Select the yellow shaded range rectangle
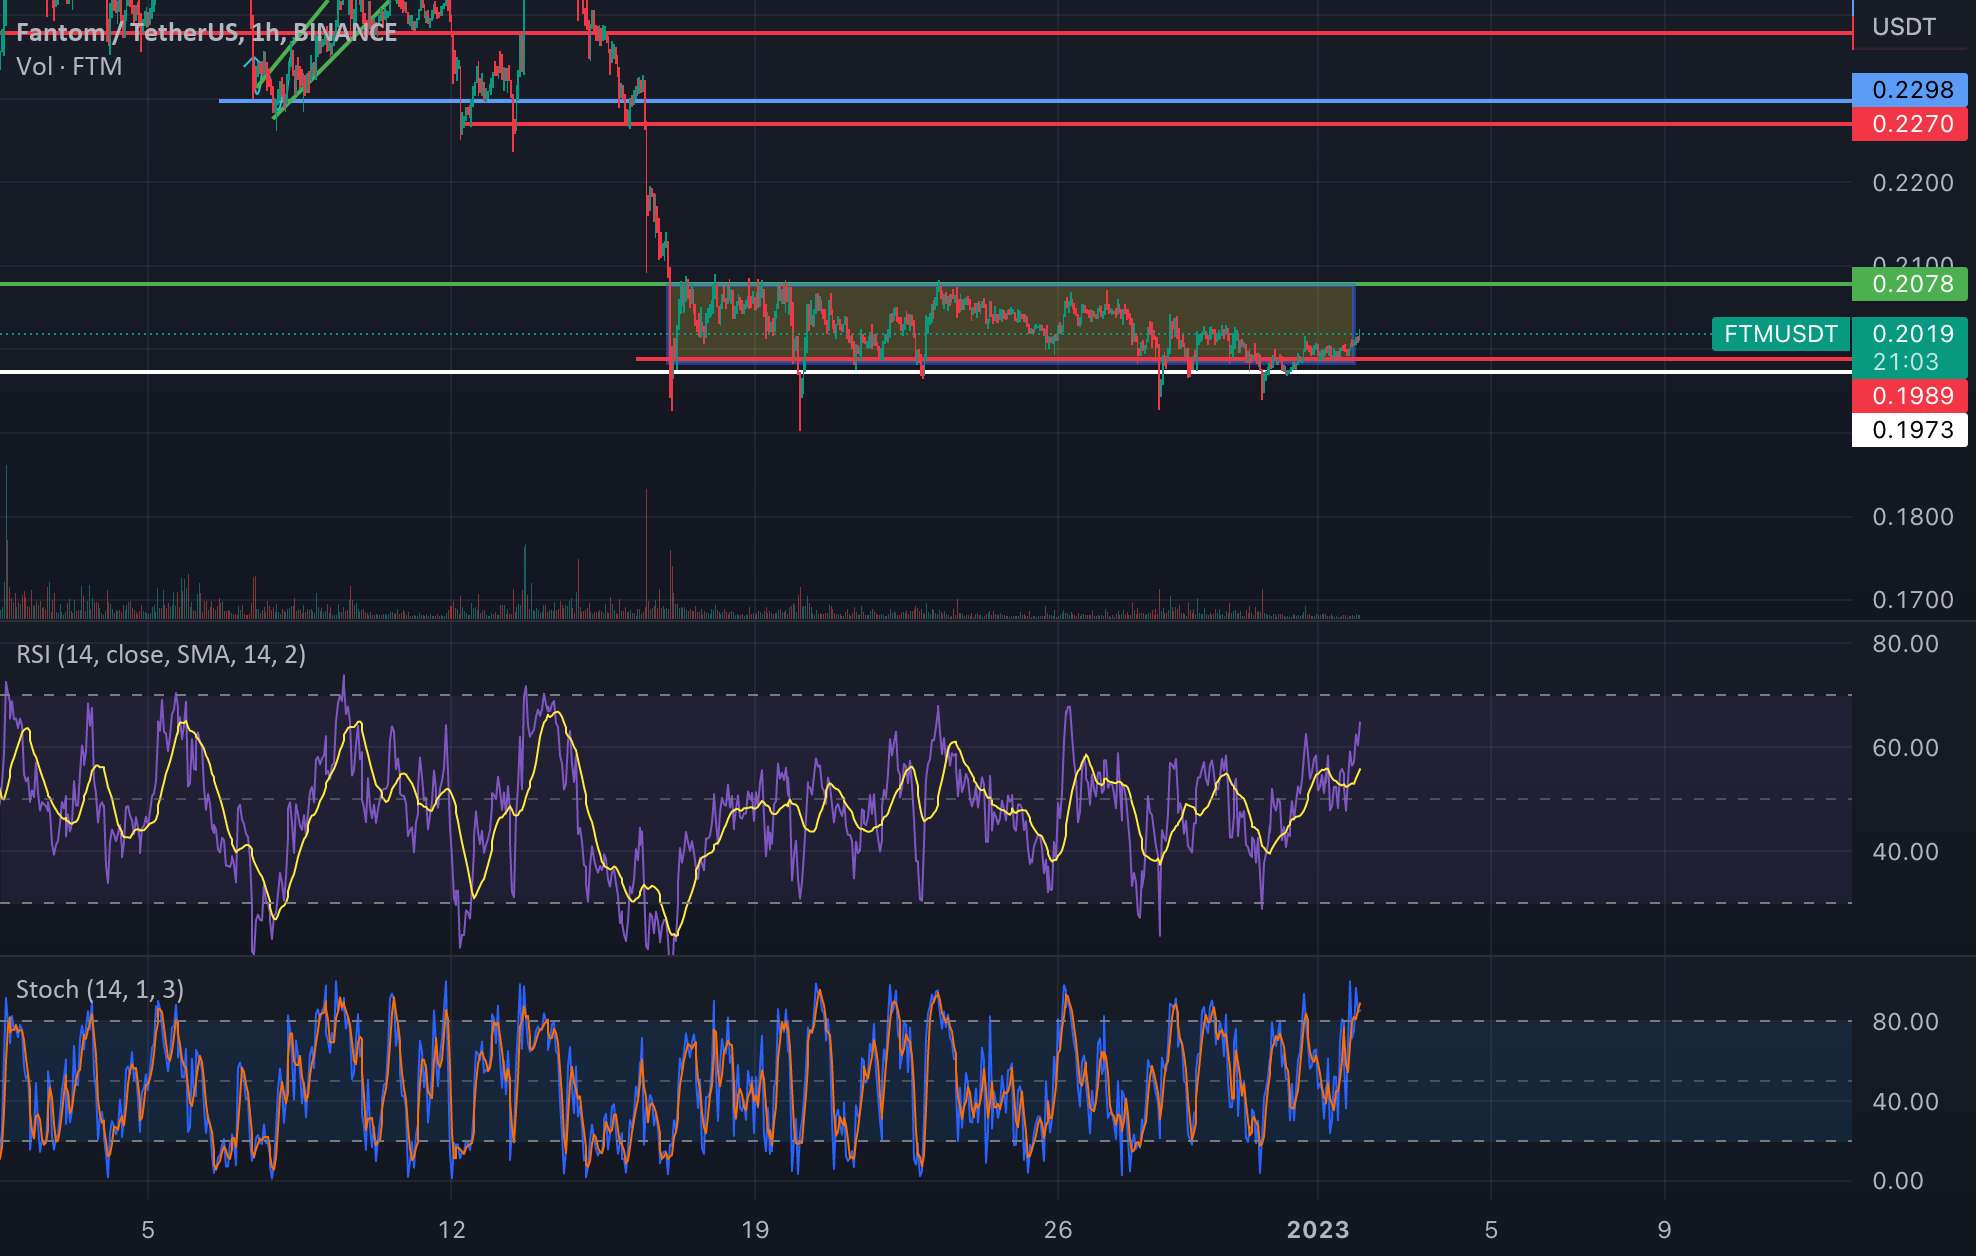Image resolution: width=1976 pixels, height=1256 pixels. pyautogui.click(x=1011, y=324)
